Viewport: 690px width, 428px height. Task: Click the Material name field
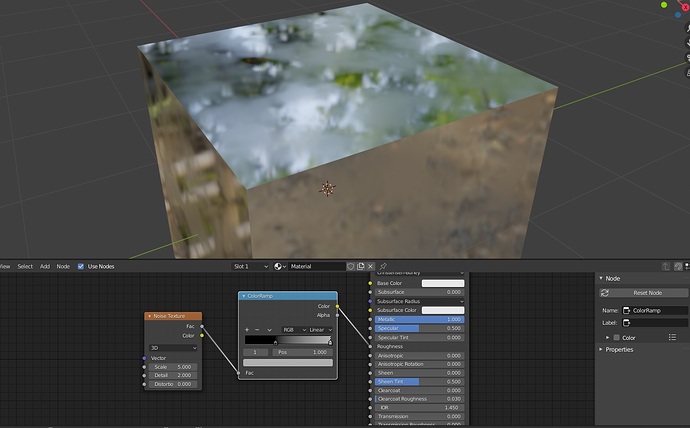coord(317,266)
